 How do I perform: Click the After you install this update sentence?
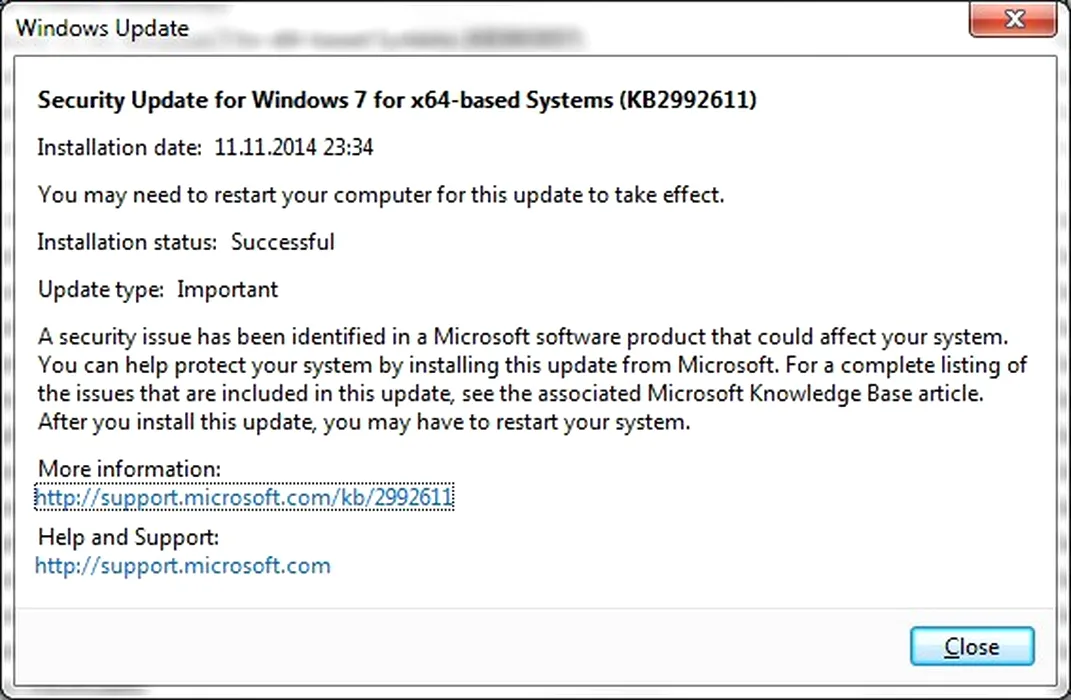pyautogui.click(x=364, y=422)
